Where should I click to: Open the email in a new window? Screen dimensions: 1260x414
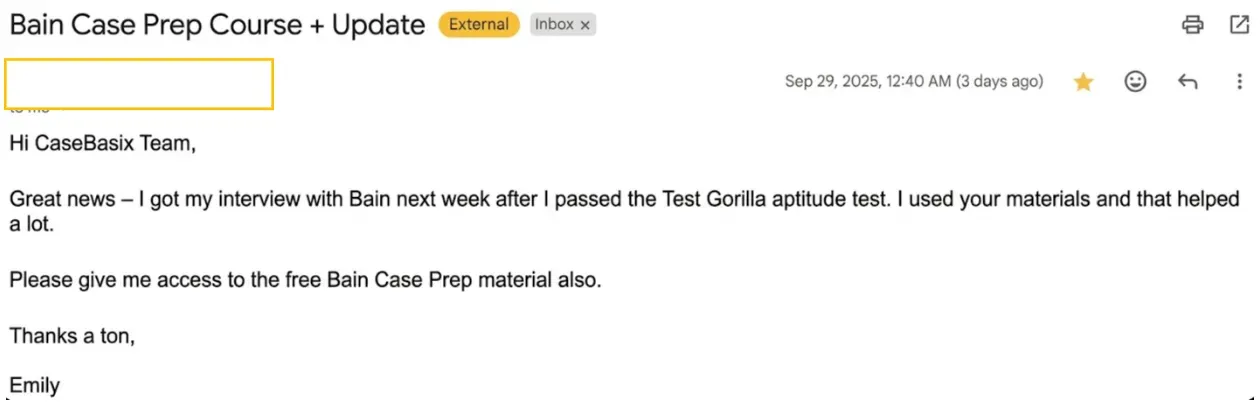1239,25
